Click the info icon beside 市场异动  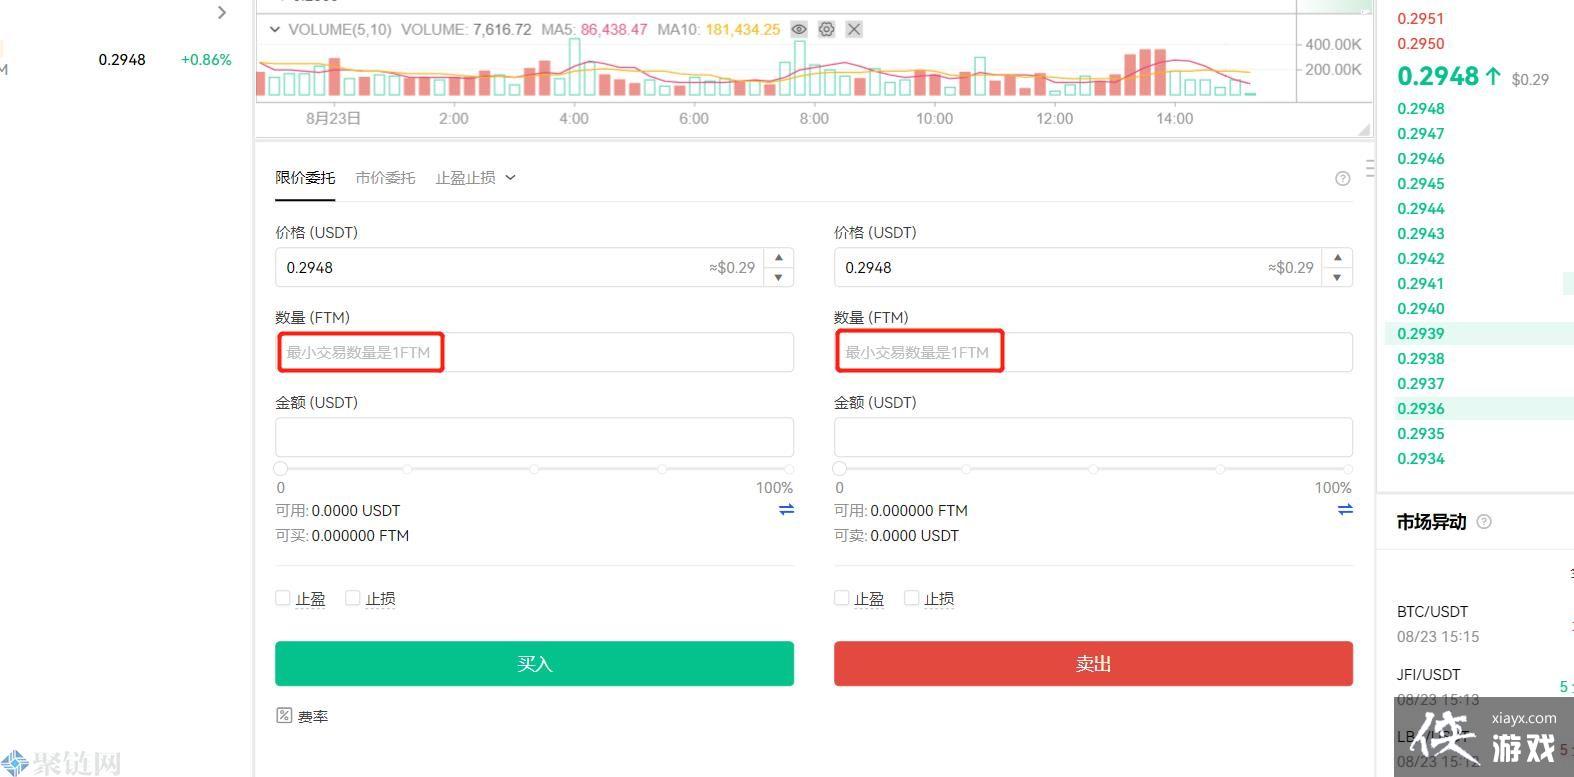(x=1484, y=522)
